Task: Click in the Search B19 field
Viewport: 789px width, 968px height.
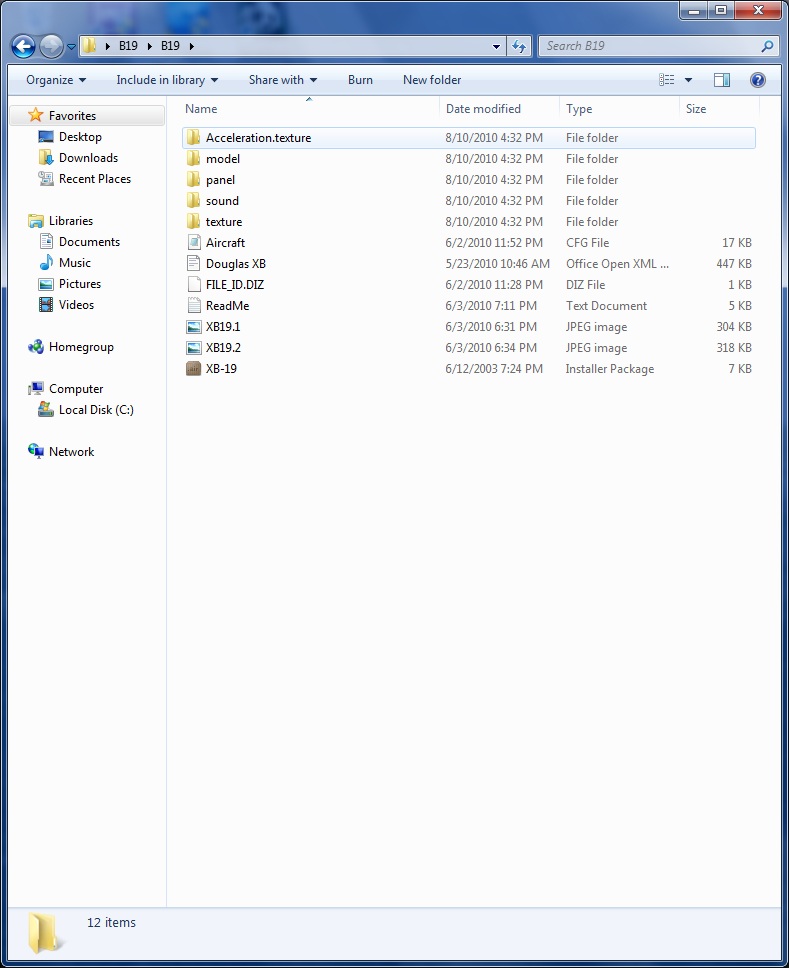Action: pos(650,46)
